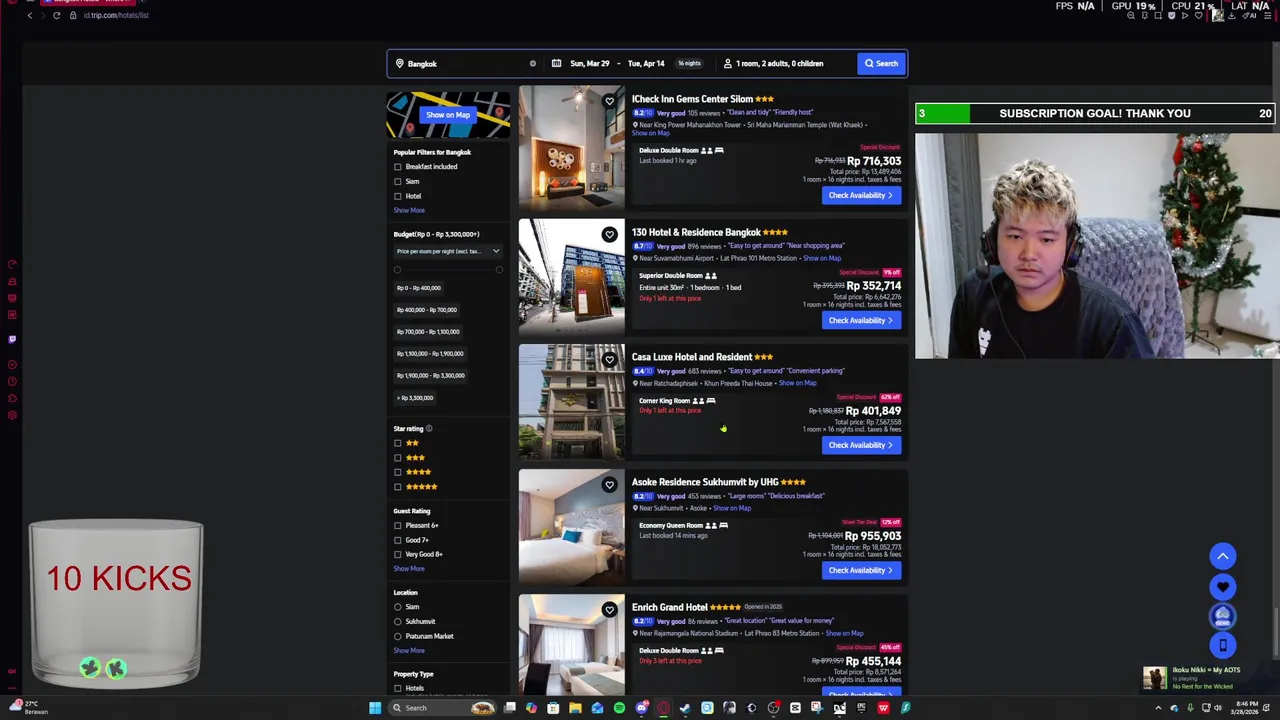Check the Hotel popular filter checkbox
Image resolution: width=1280 pixels, height=720 pixels.
pos(398,196)
